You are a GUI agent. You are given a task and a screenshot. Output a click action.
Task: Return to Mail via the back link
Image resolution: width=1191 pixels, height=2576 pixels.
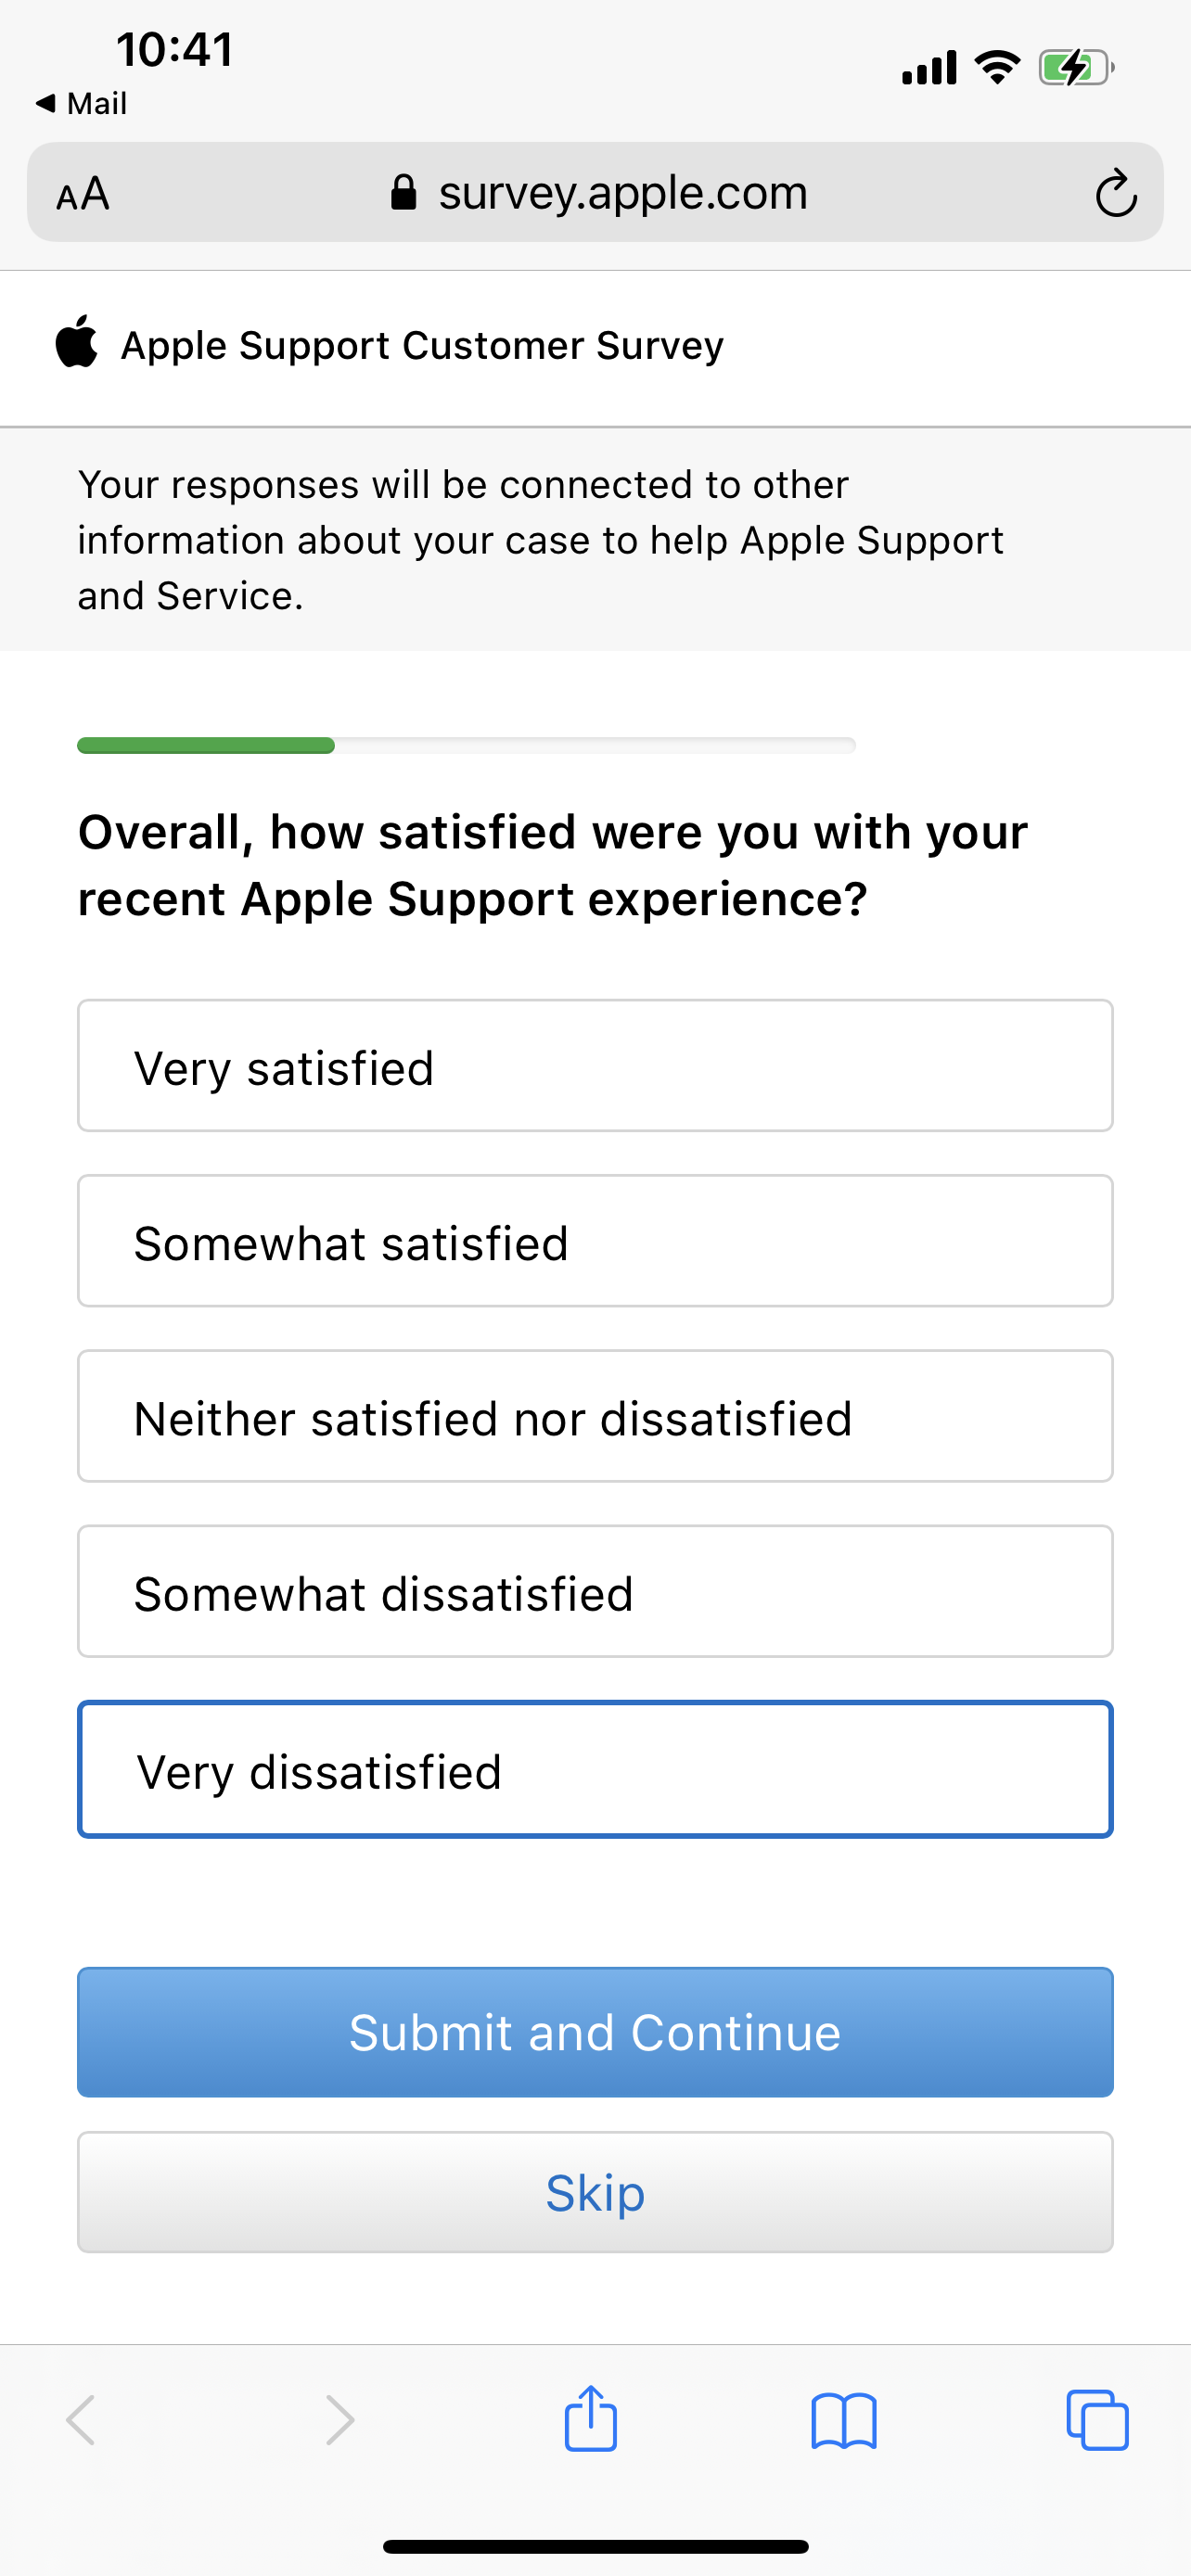click(82, 103)
